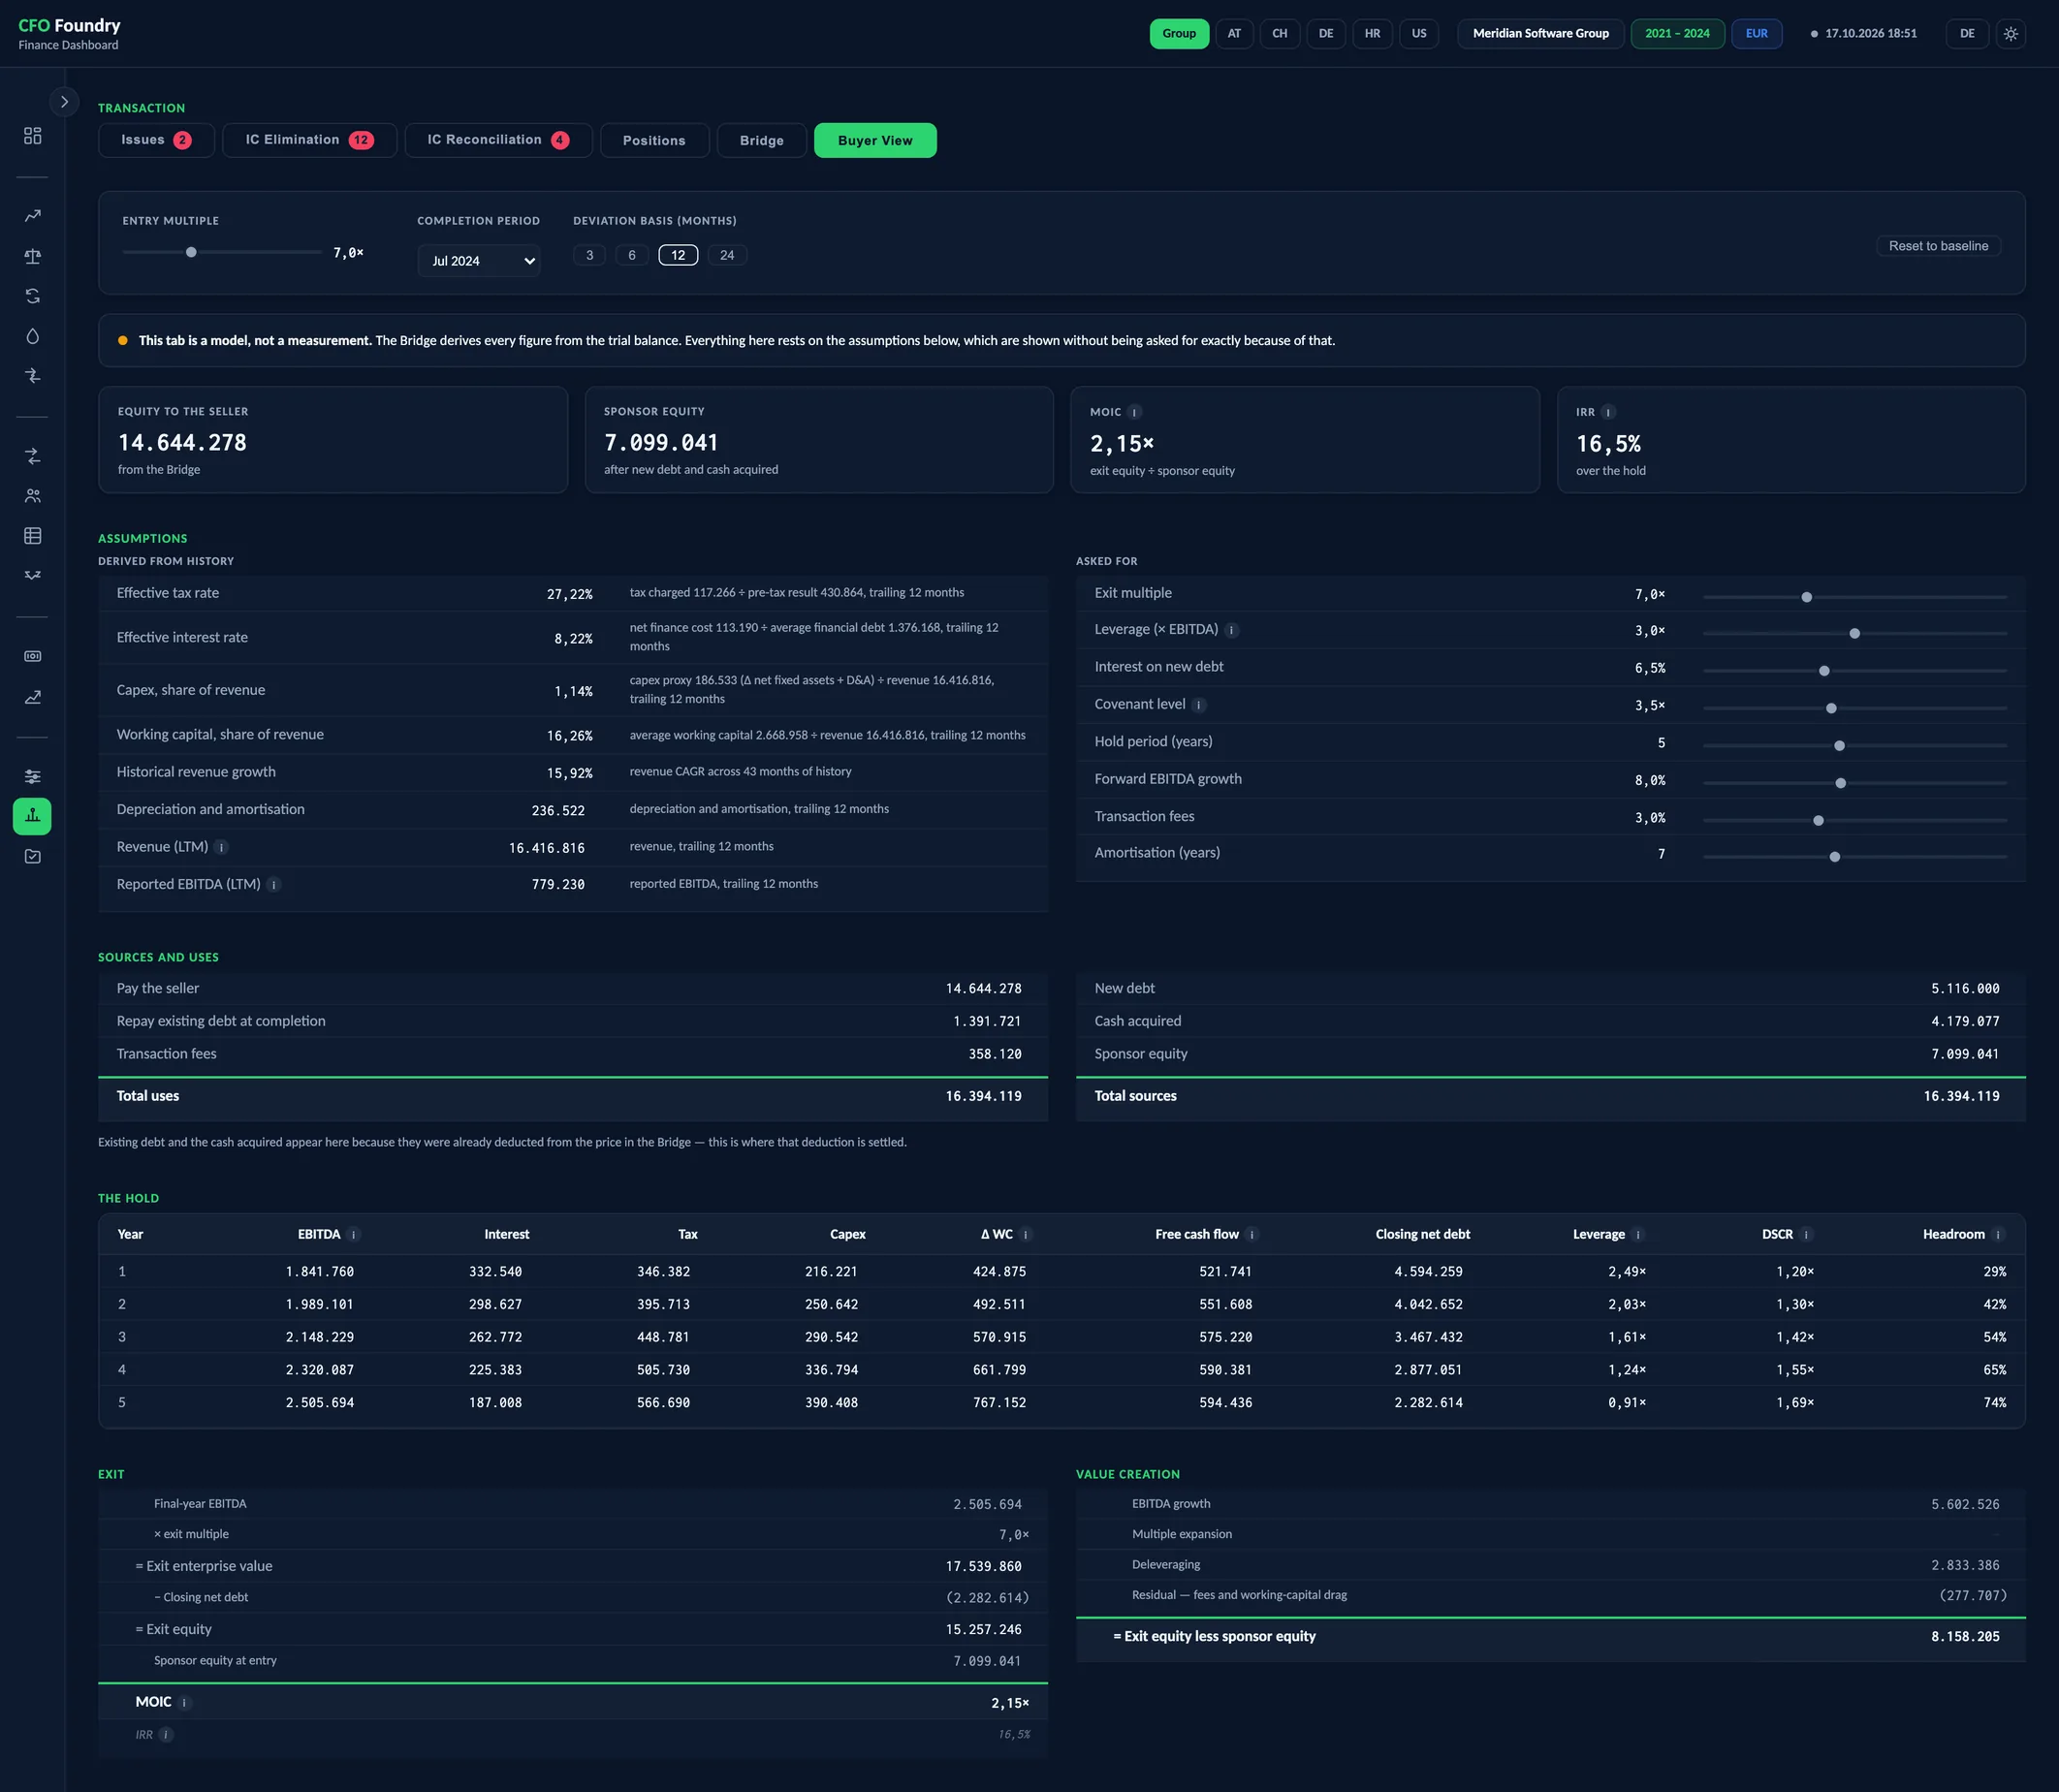Open the Completion period Jul 2024 dropdown

click(479, 261)
